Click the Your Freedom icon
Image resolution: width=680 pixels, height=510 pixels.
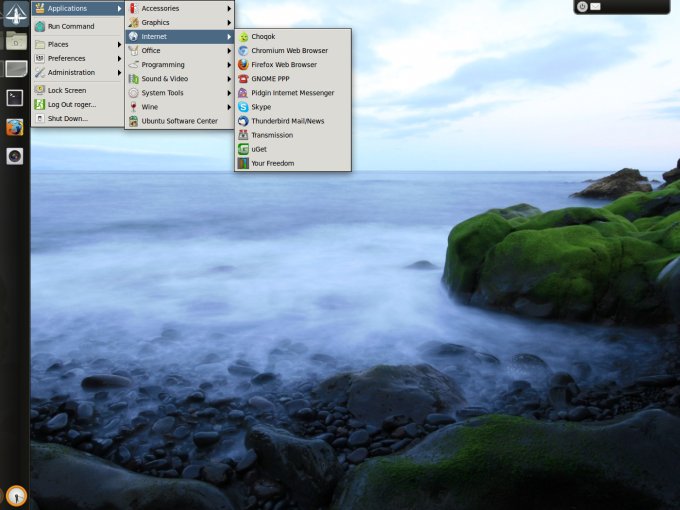click(x=243, y=163)
